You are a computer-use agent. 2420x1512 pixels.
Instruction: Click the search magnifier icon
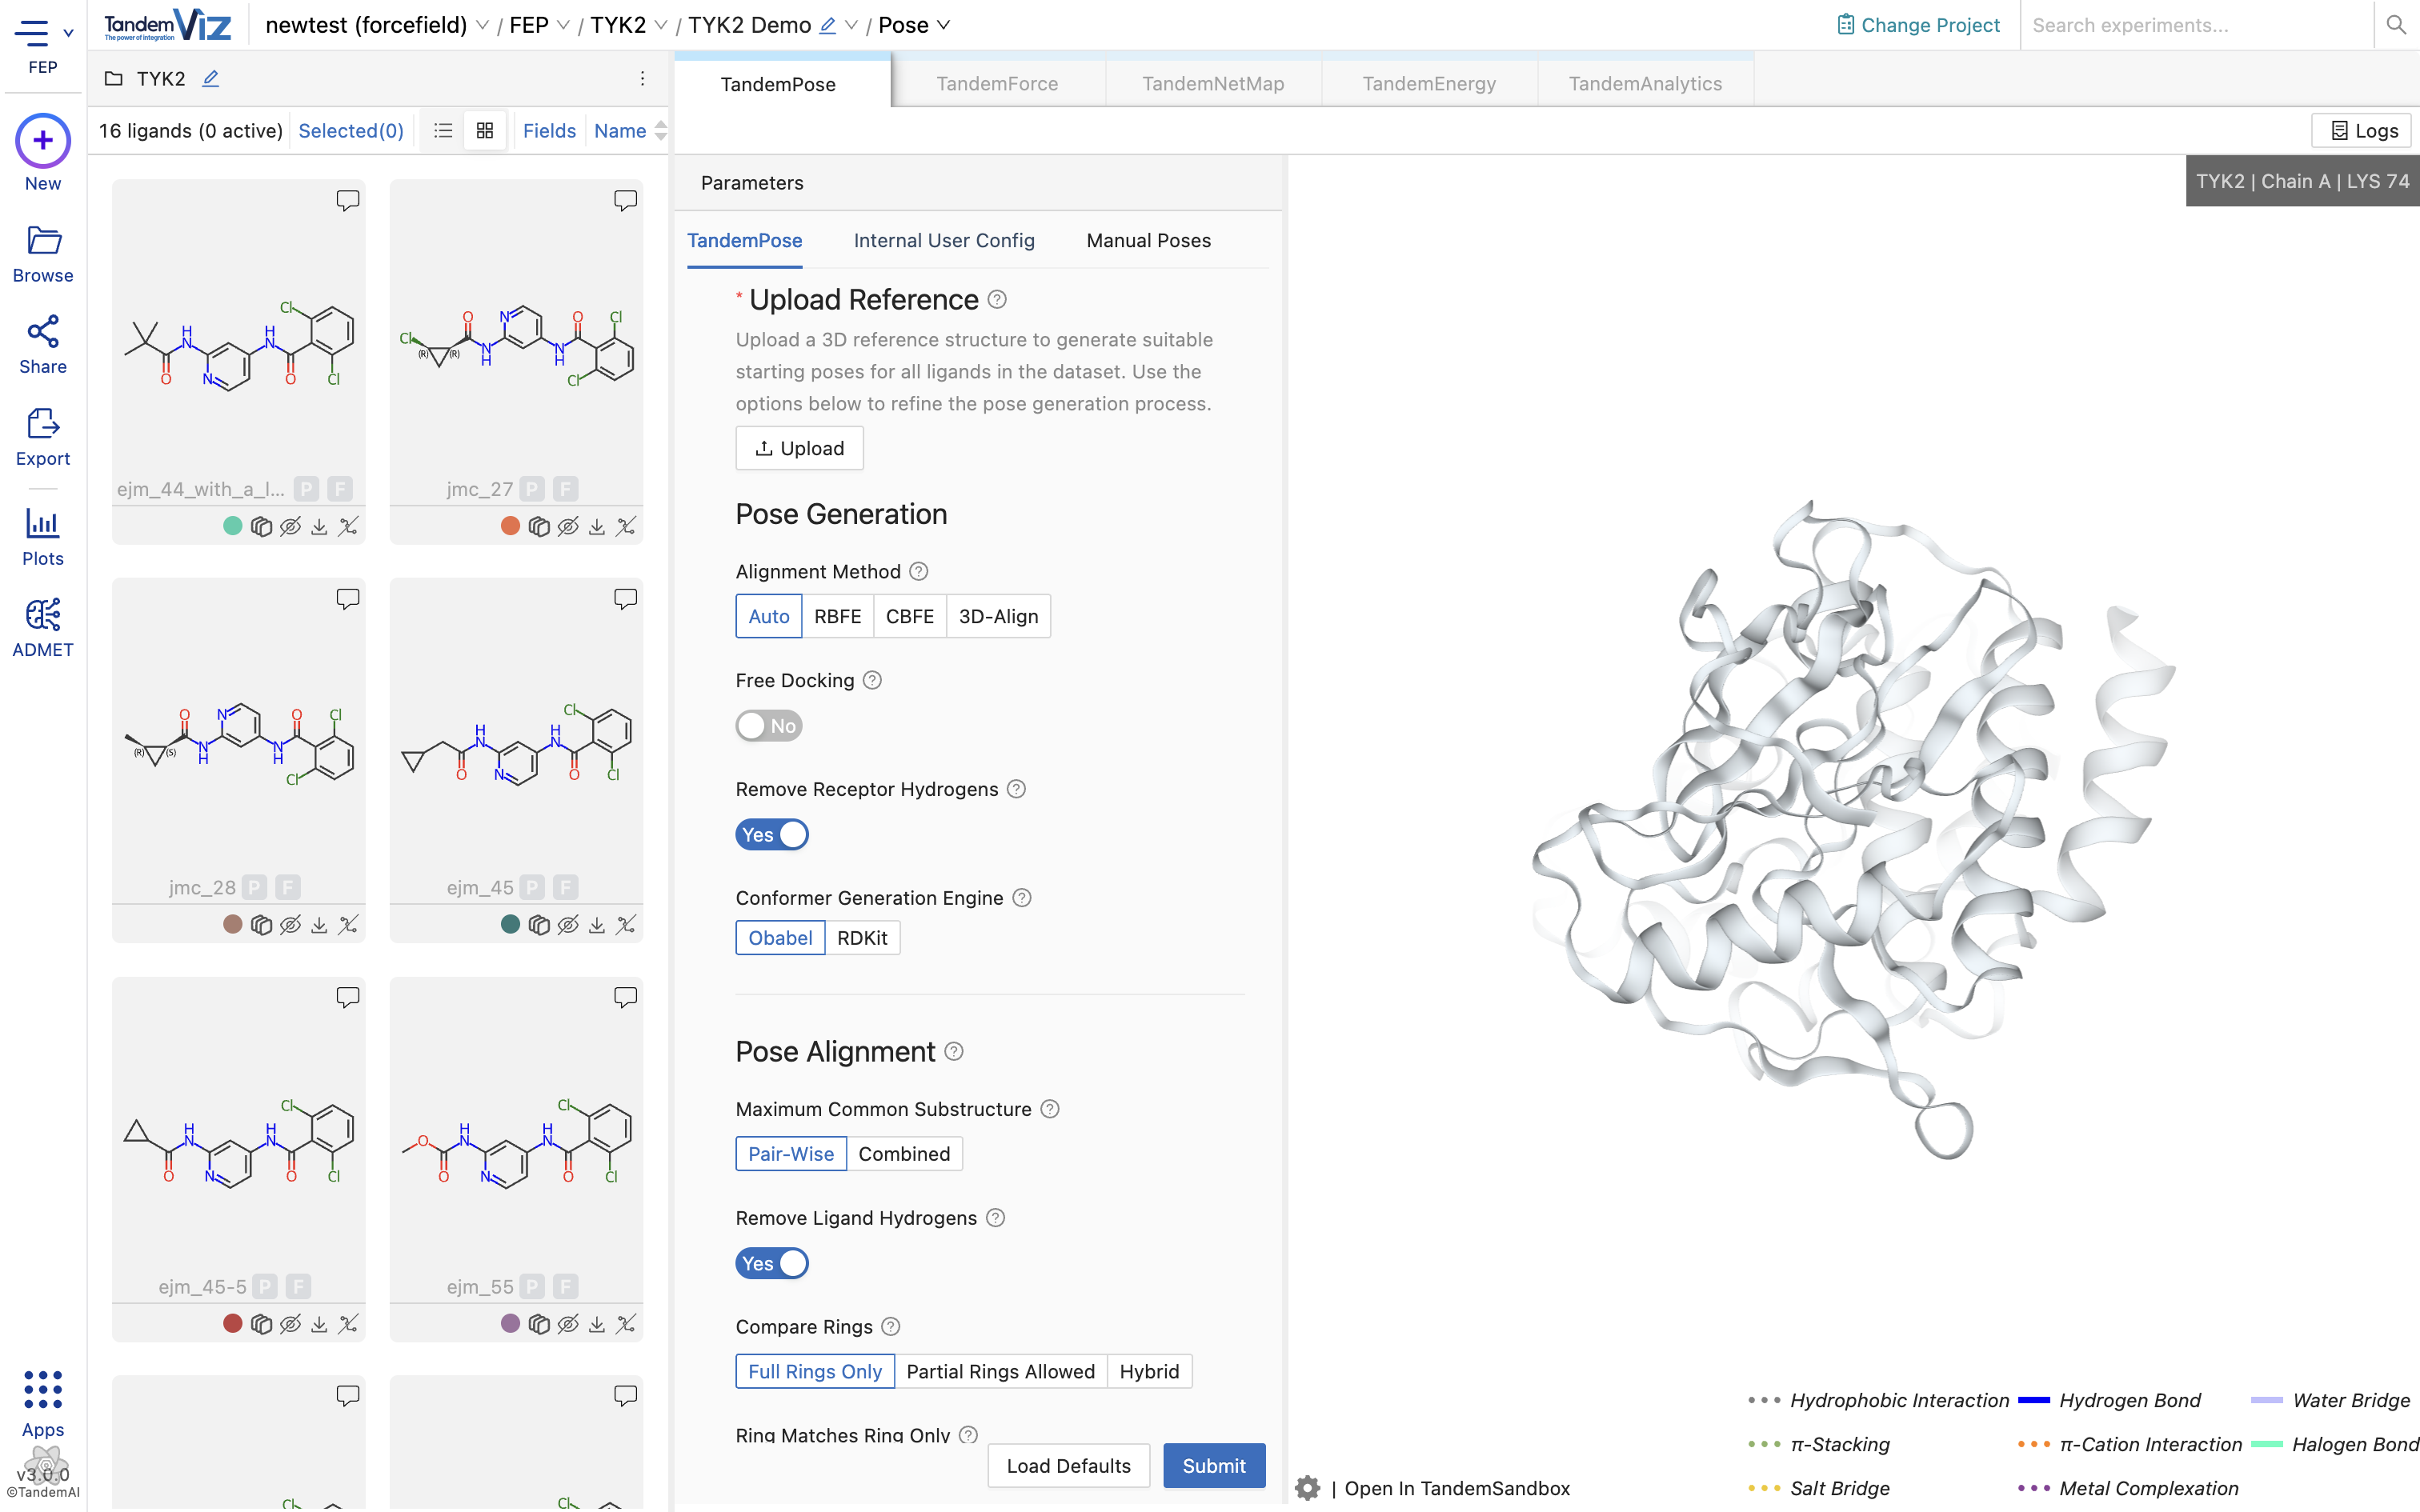[x=2396, y=25]
